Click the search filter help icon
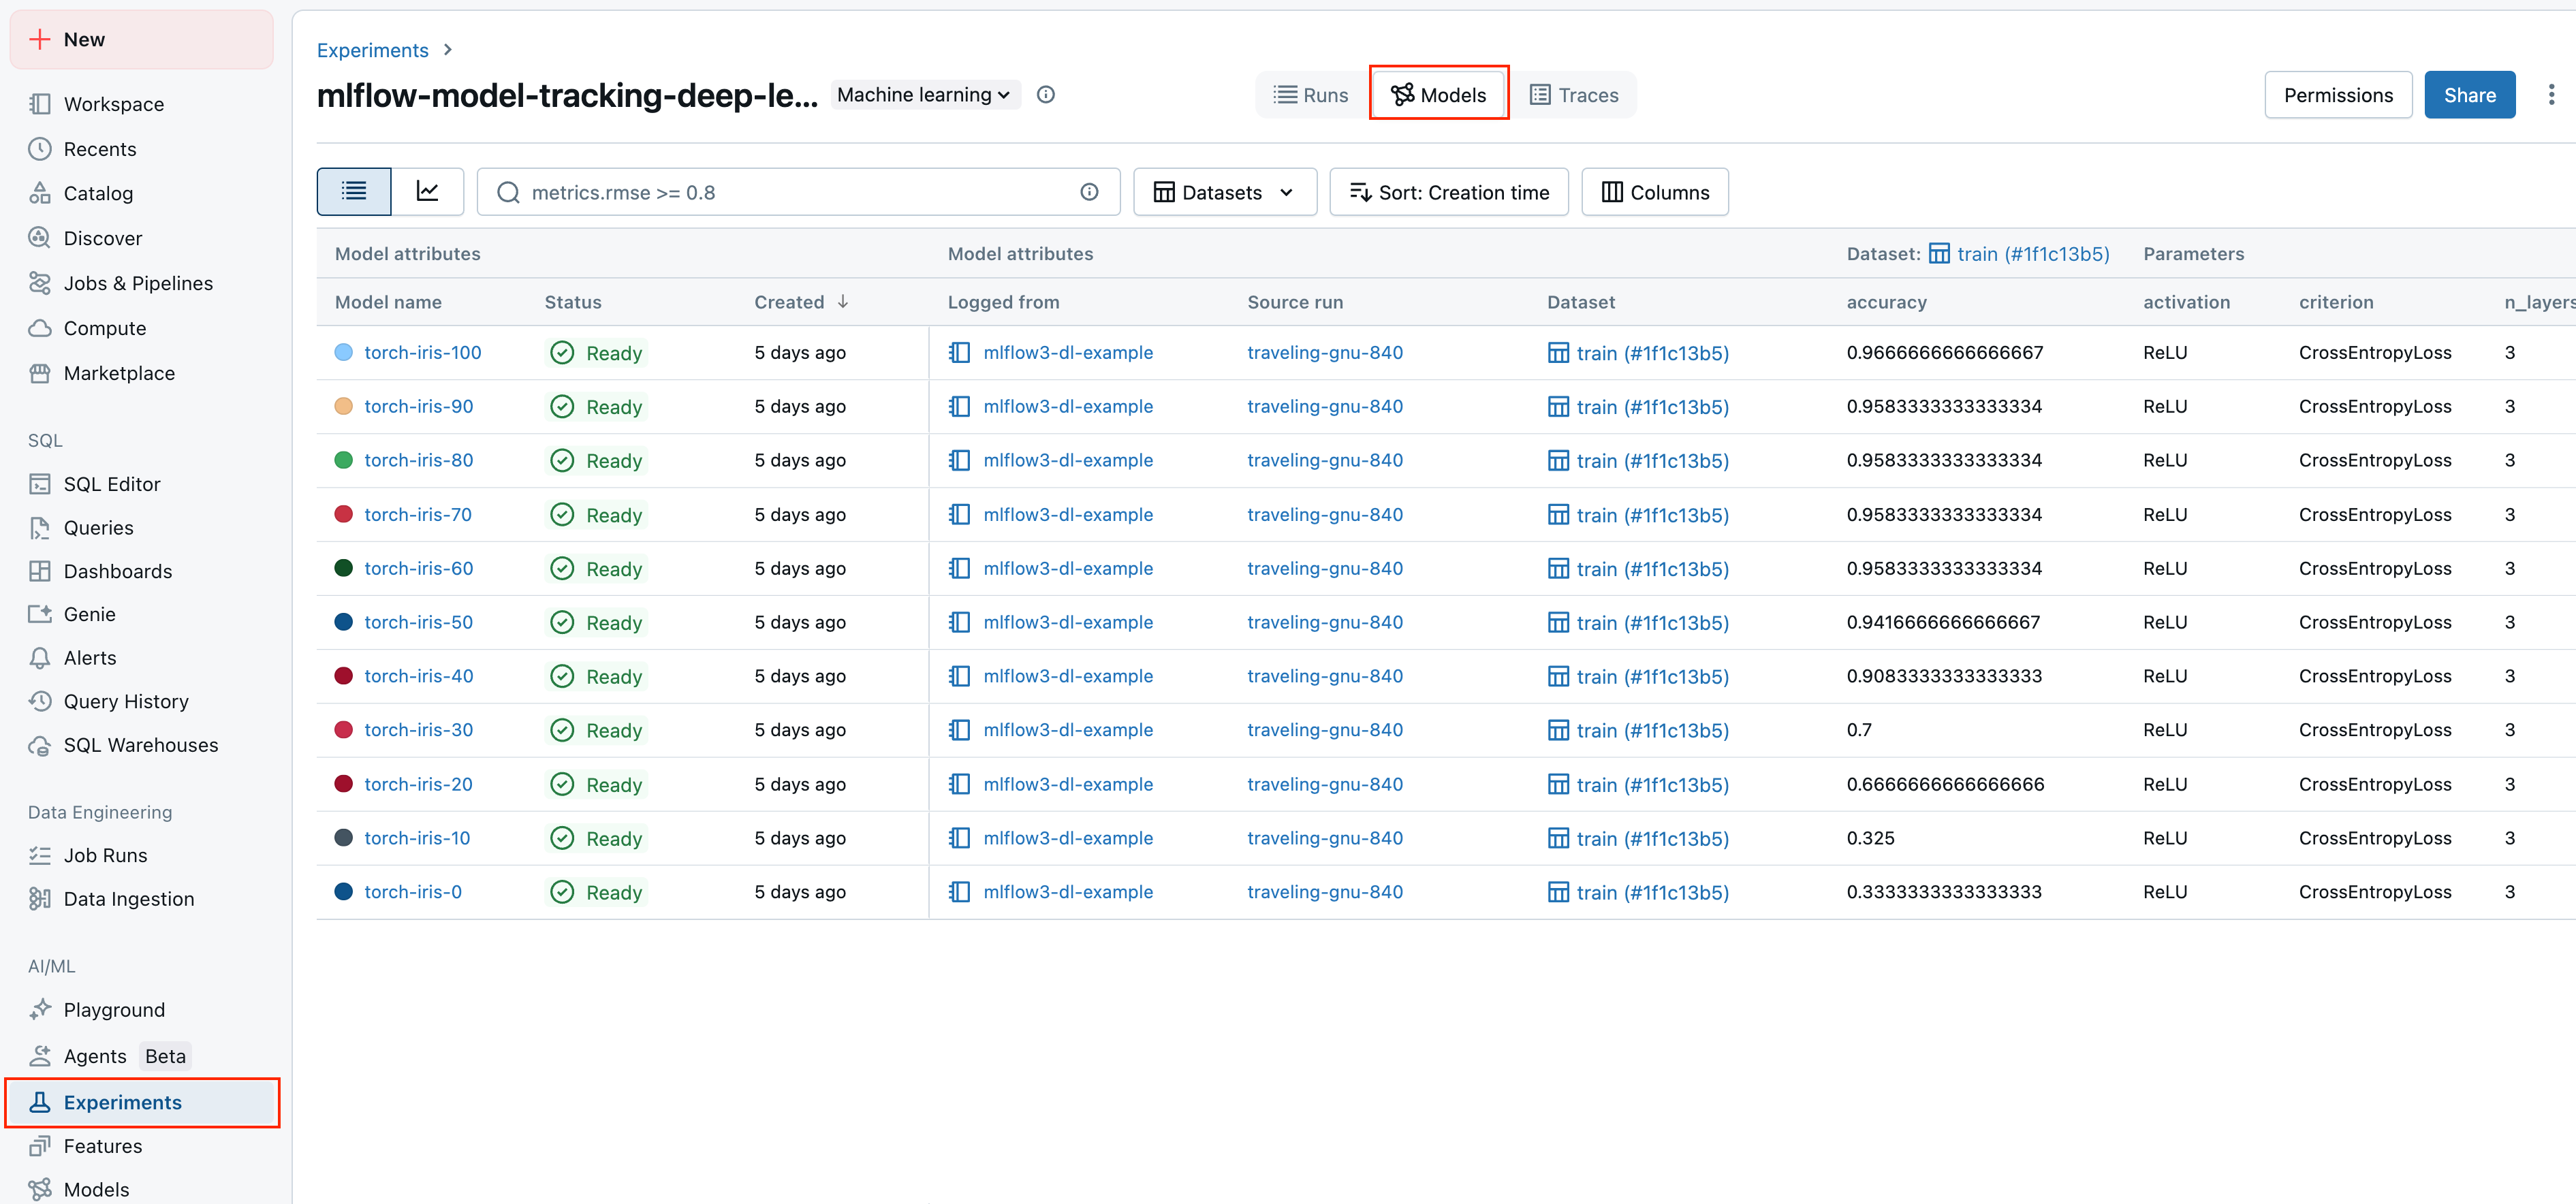Image resolution: width=2576 pixels, height=1204 pixels. coord(1089,192)
